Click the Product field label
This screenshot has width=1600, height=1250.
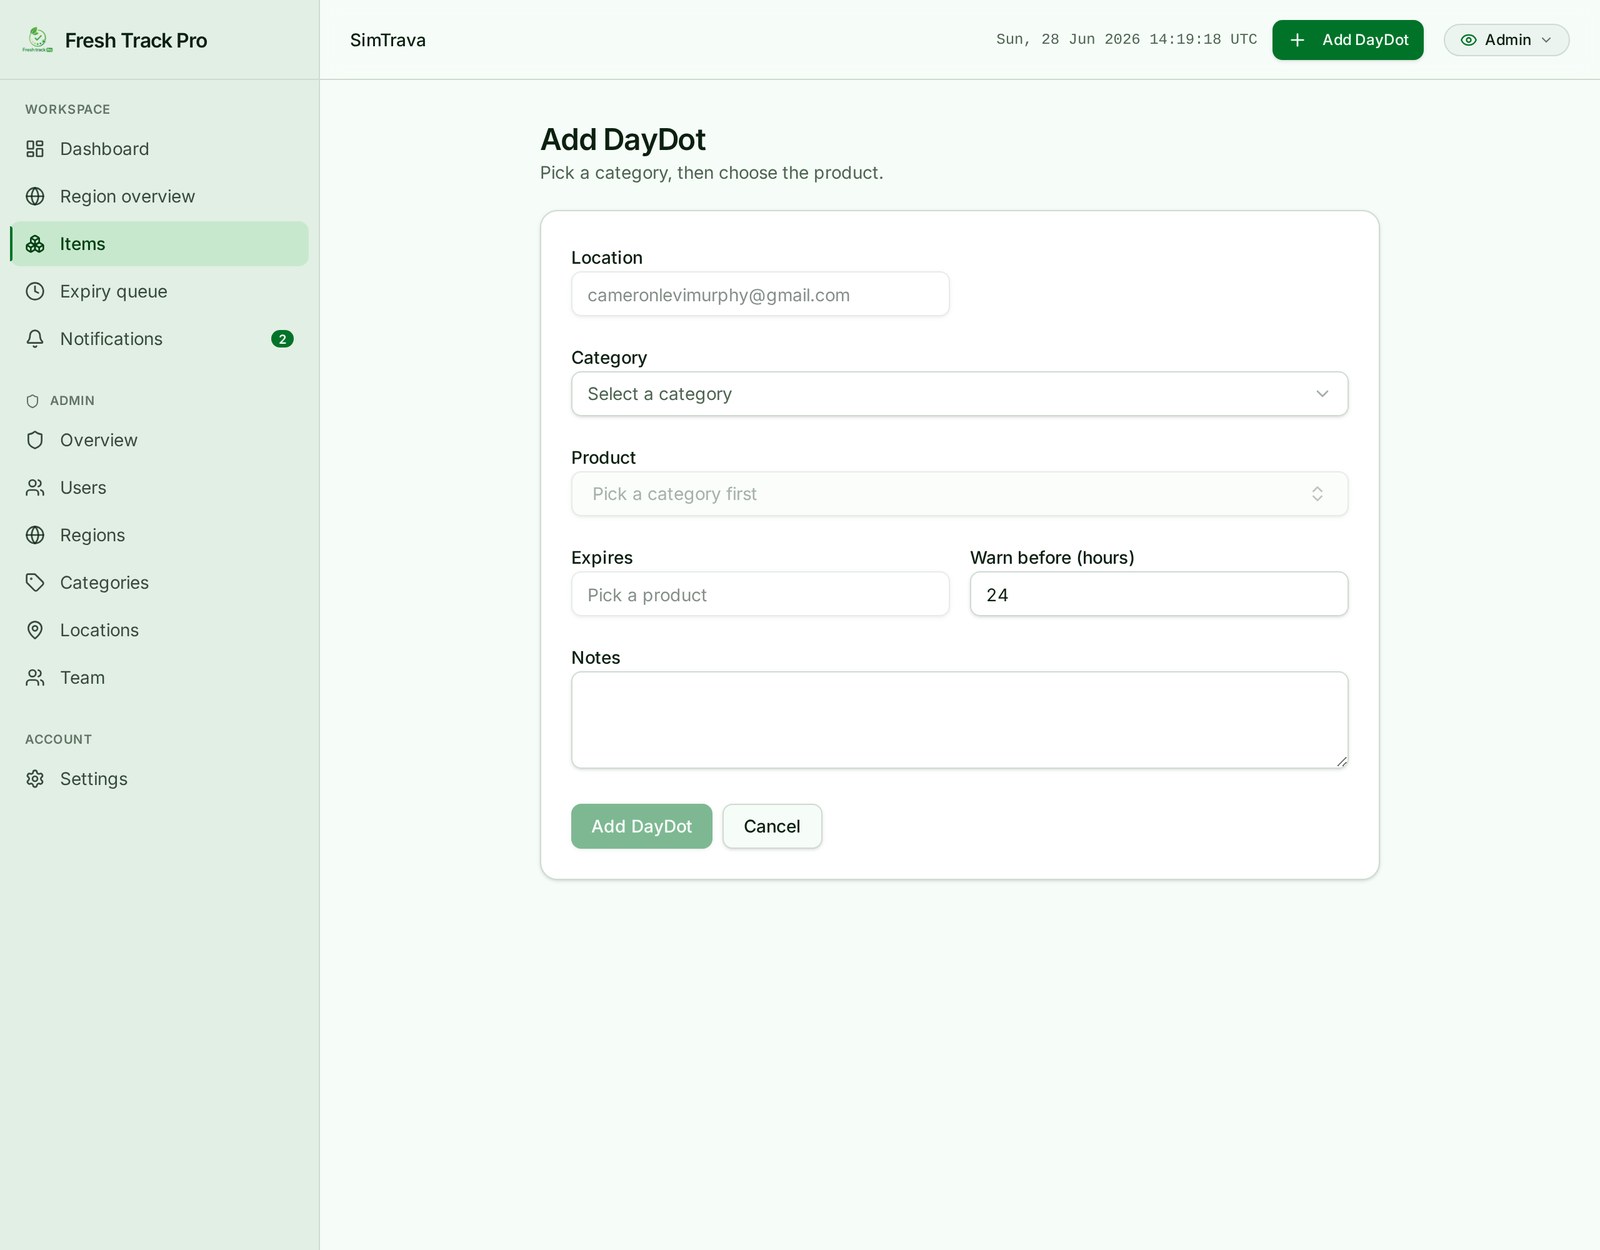[603, 457]
